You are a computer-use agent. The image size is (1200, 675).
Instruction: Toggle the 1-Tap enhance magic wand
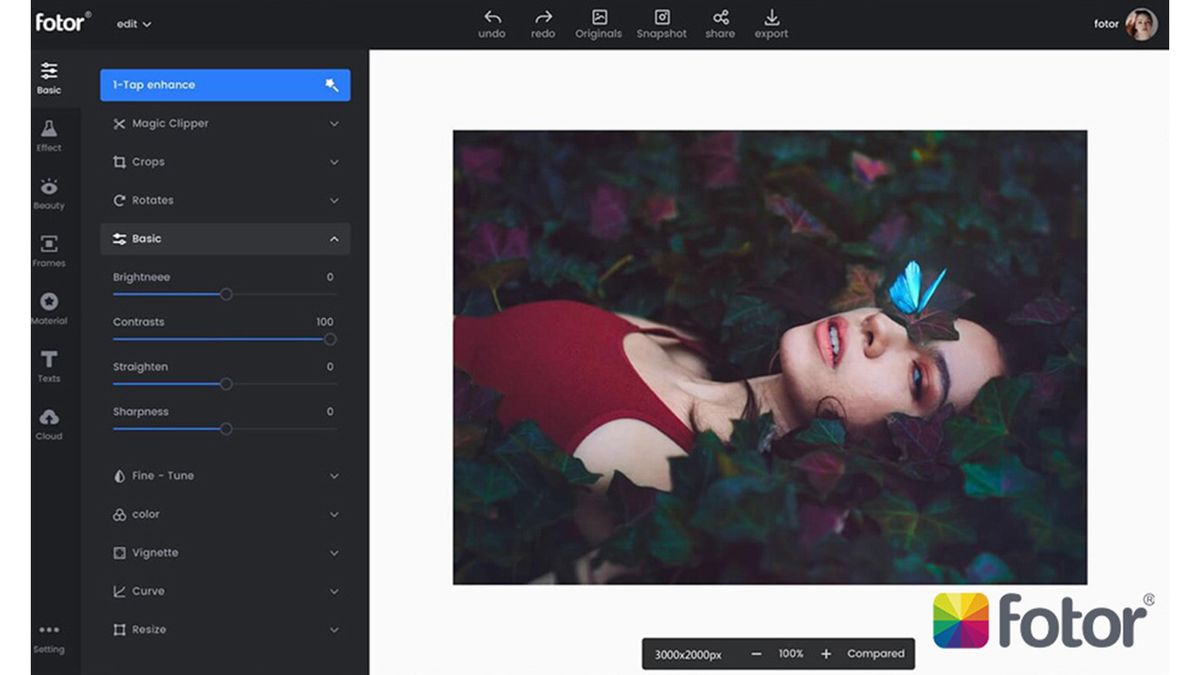pos(334,85)
